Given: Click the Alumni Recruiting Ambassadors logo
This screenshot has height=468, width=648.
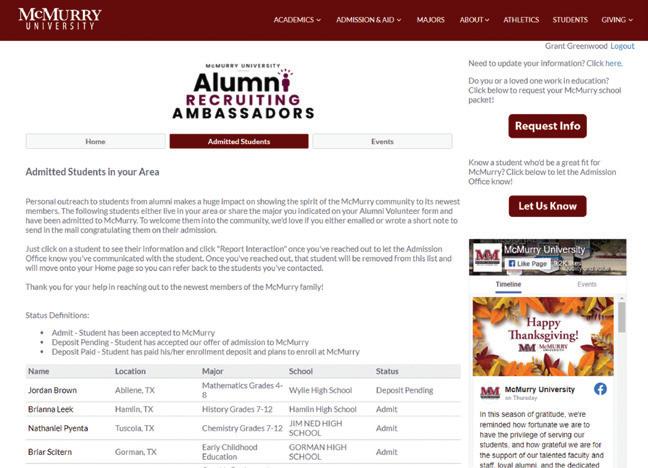Looking at the screenshot, I should pyautogui.click(x=243, y=91).
